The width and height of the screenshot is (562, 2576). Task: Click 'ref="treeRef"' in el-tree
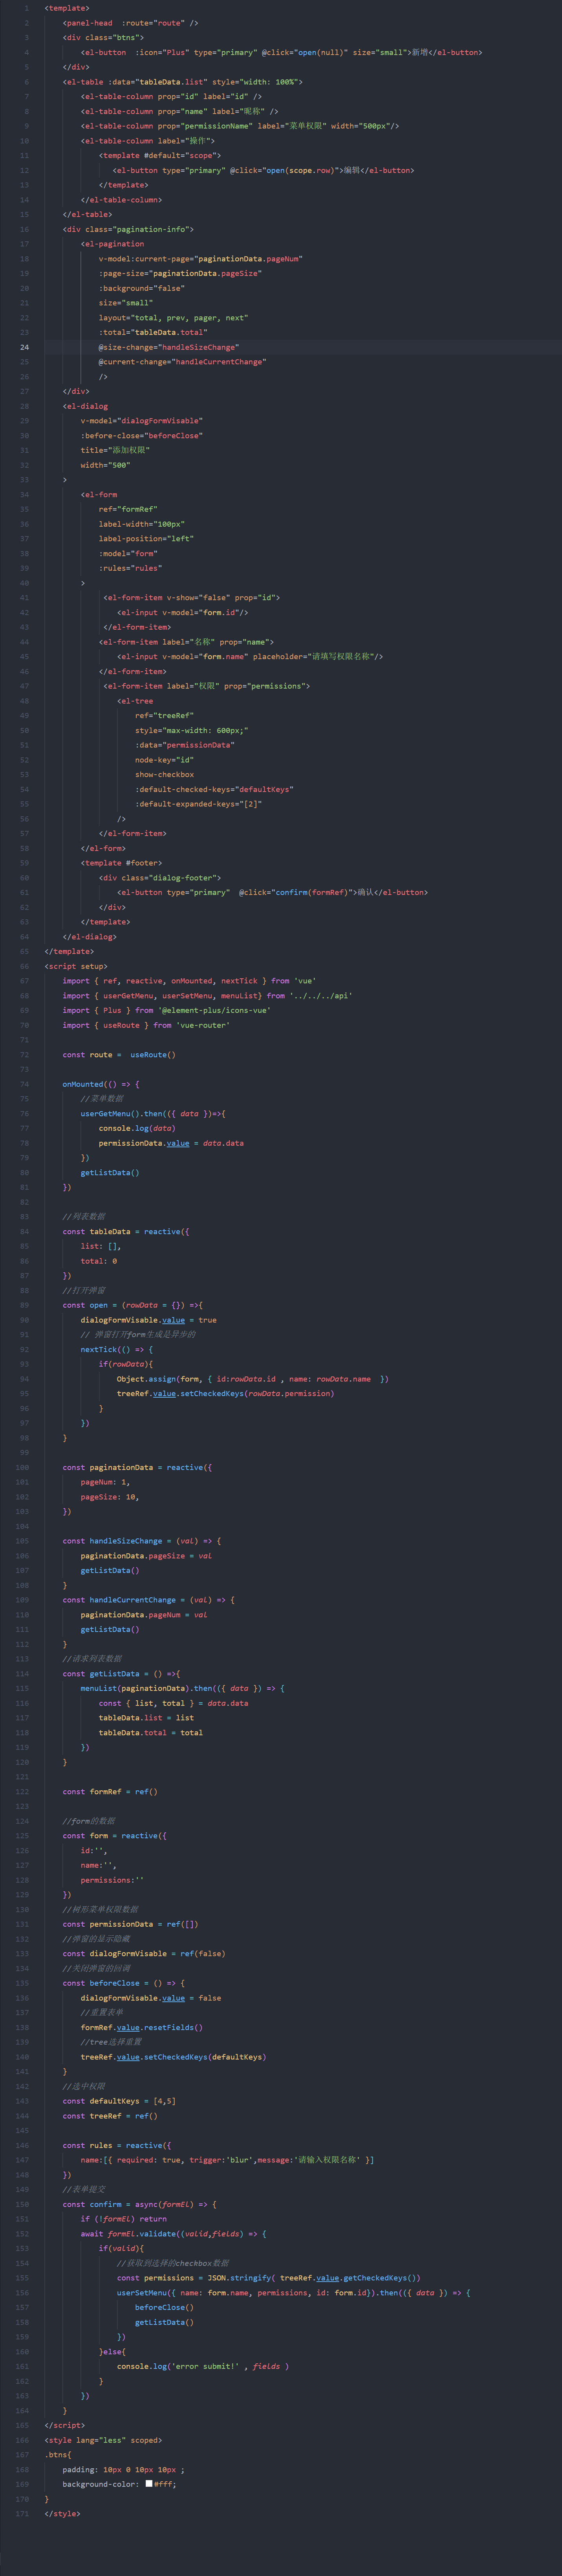[x=165, y=716]
